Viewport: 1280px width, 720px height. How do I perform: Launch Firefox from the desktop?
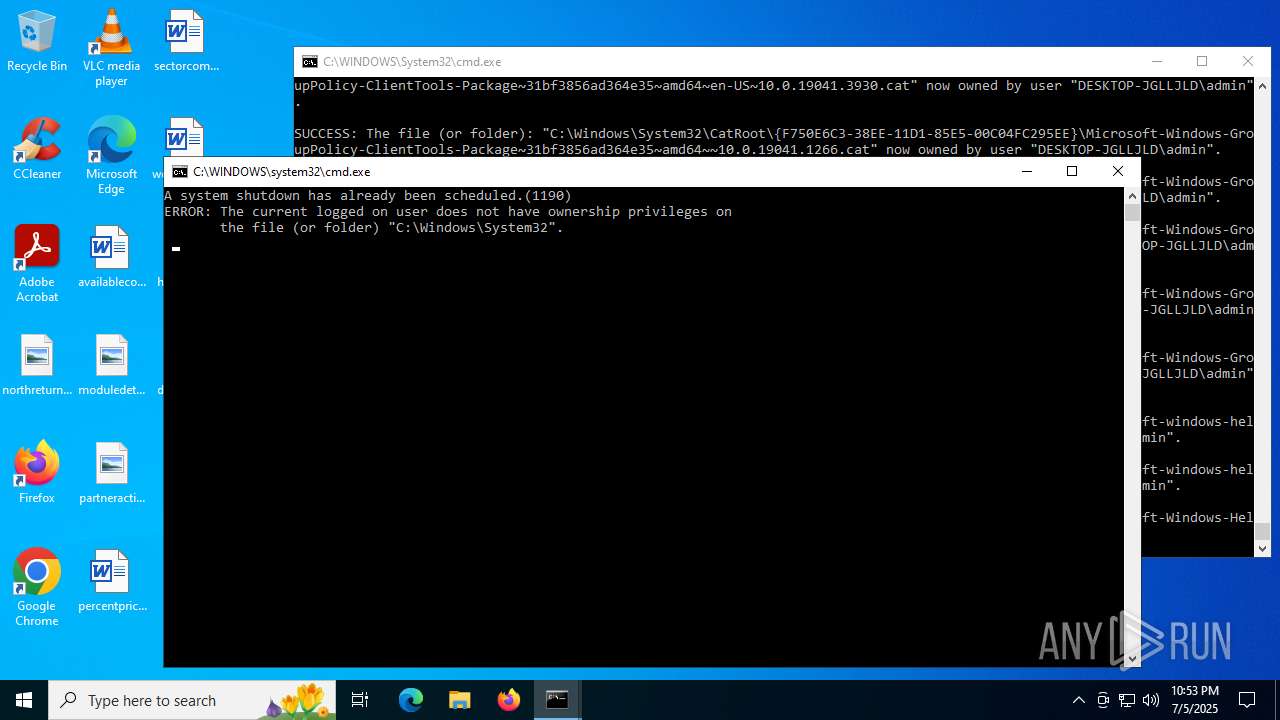pos(37,473)
